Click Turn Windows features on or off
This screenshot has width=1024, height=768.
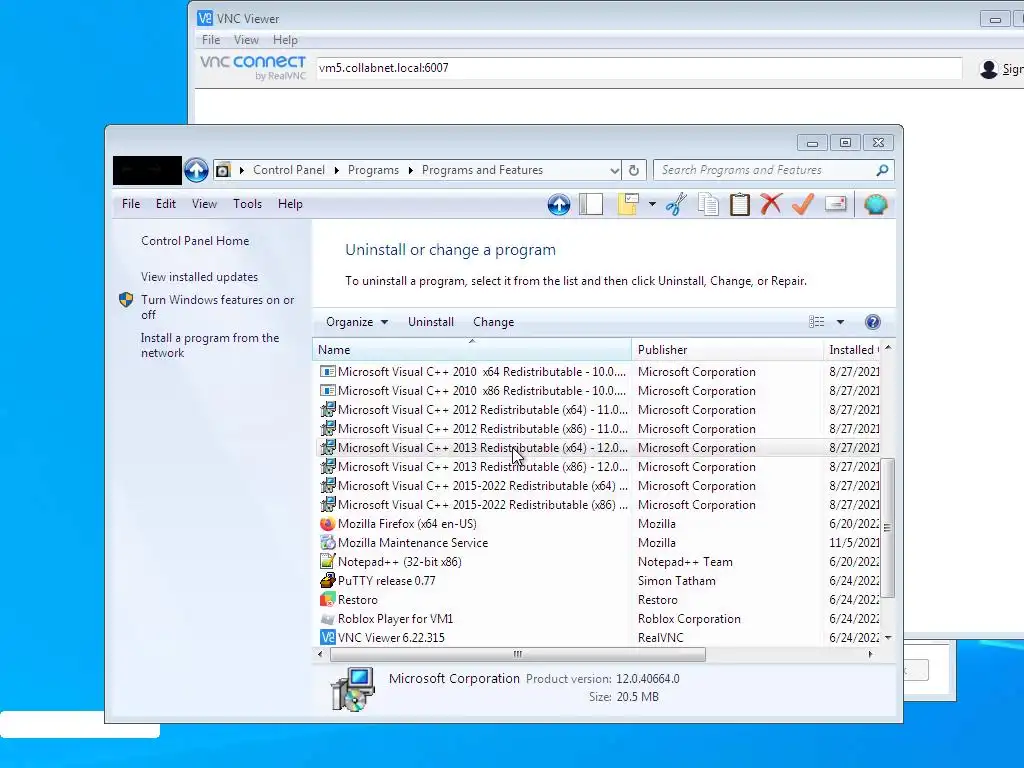pyautogui.click(x=217, y=307)
